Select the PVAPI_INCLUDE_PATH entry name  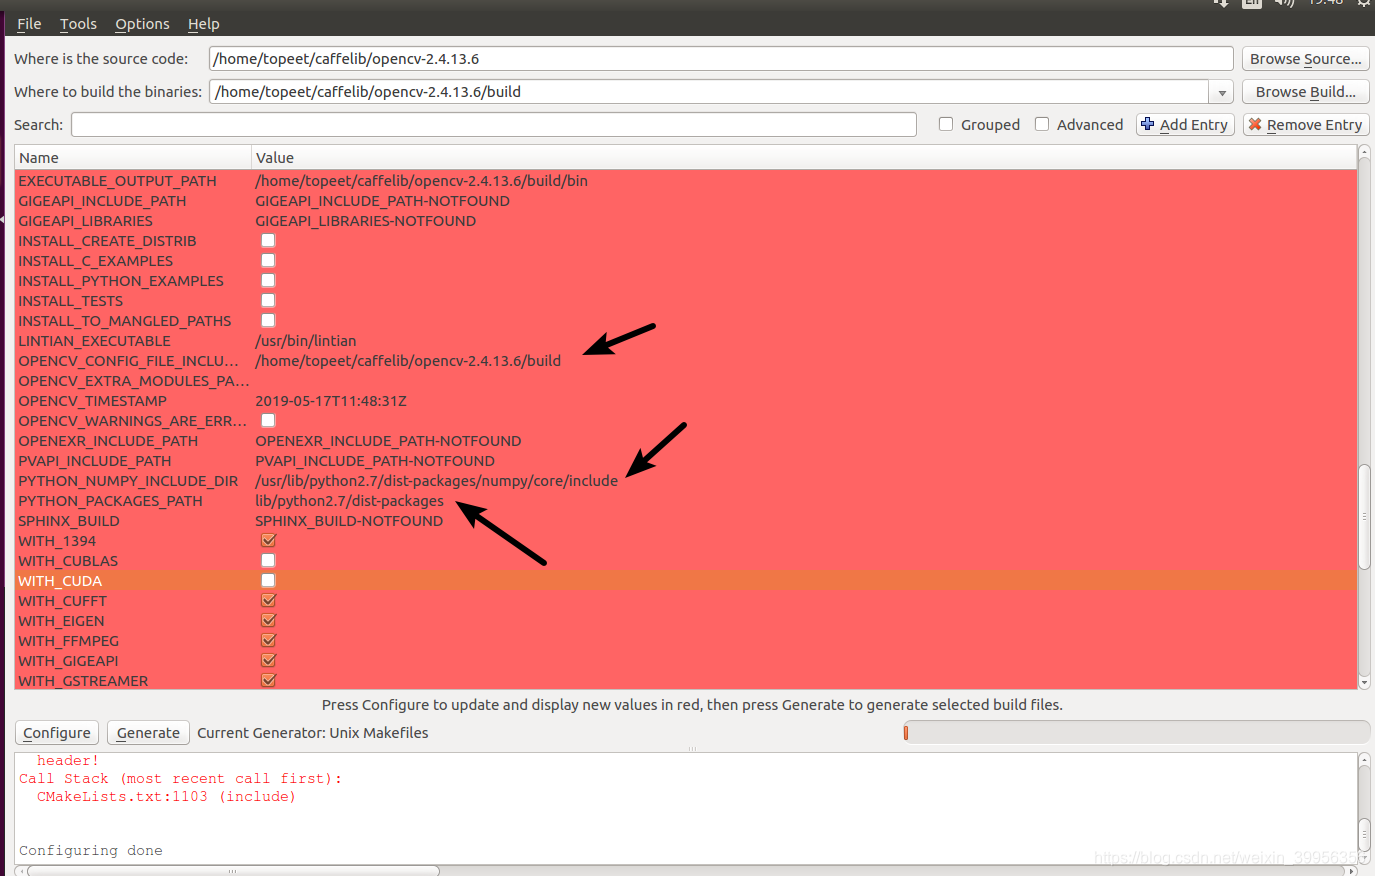pos(95,461)
